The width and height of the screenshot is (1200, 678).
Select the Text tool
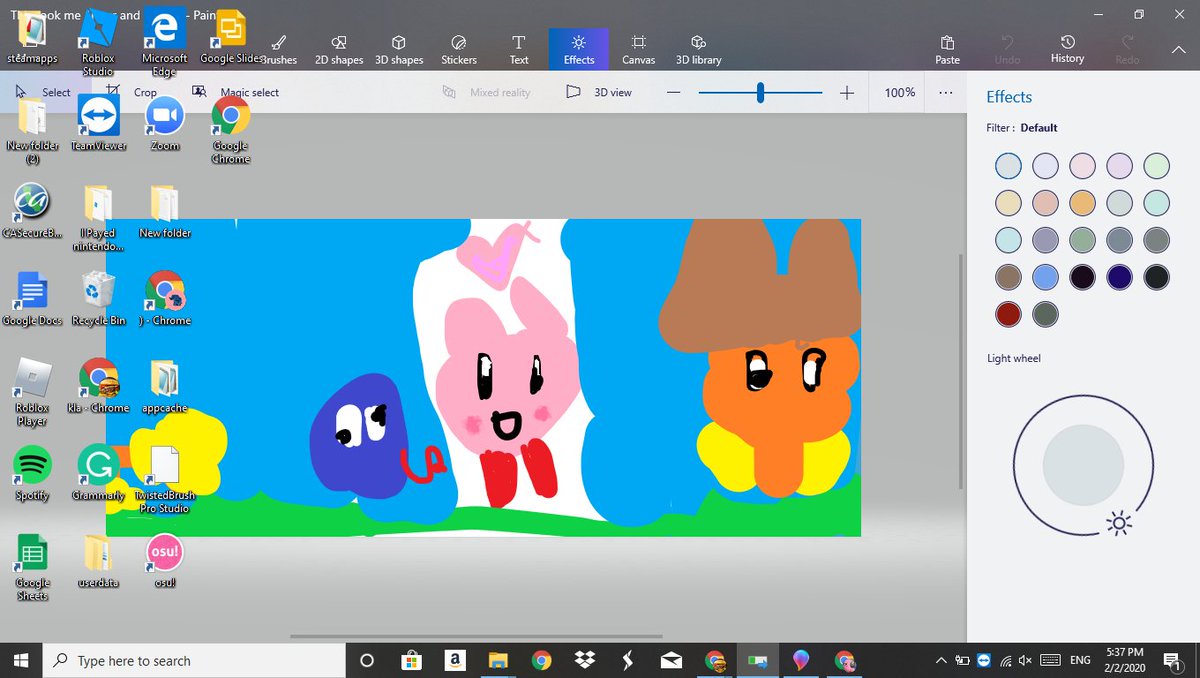(519, 49)
